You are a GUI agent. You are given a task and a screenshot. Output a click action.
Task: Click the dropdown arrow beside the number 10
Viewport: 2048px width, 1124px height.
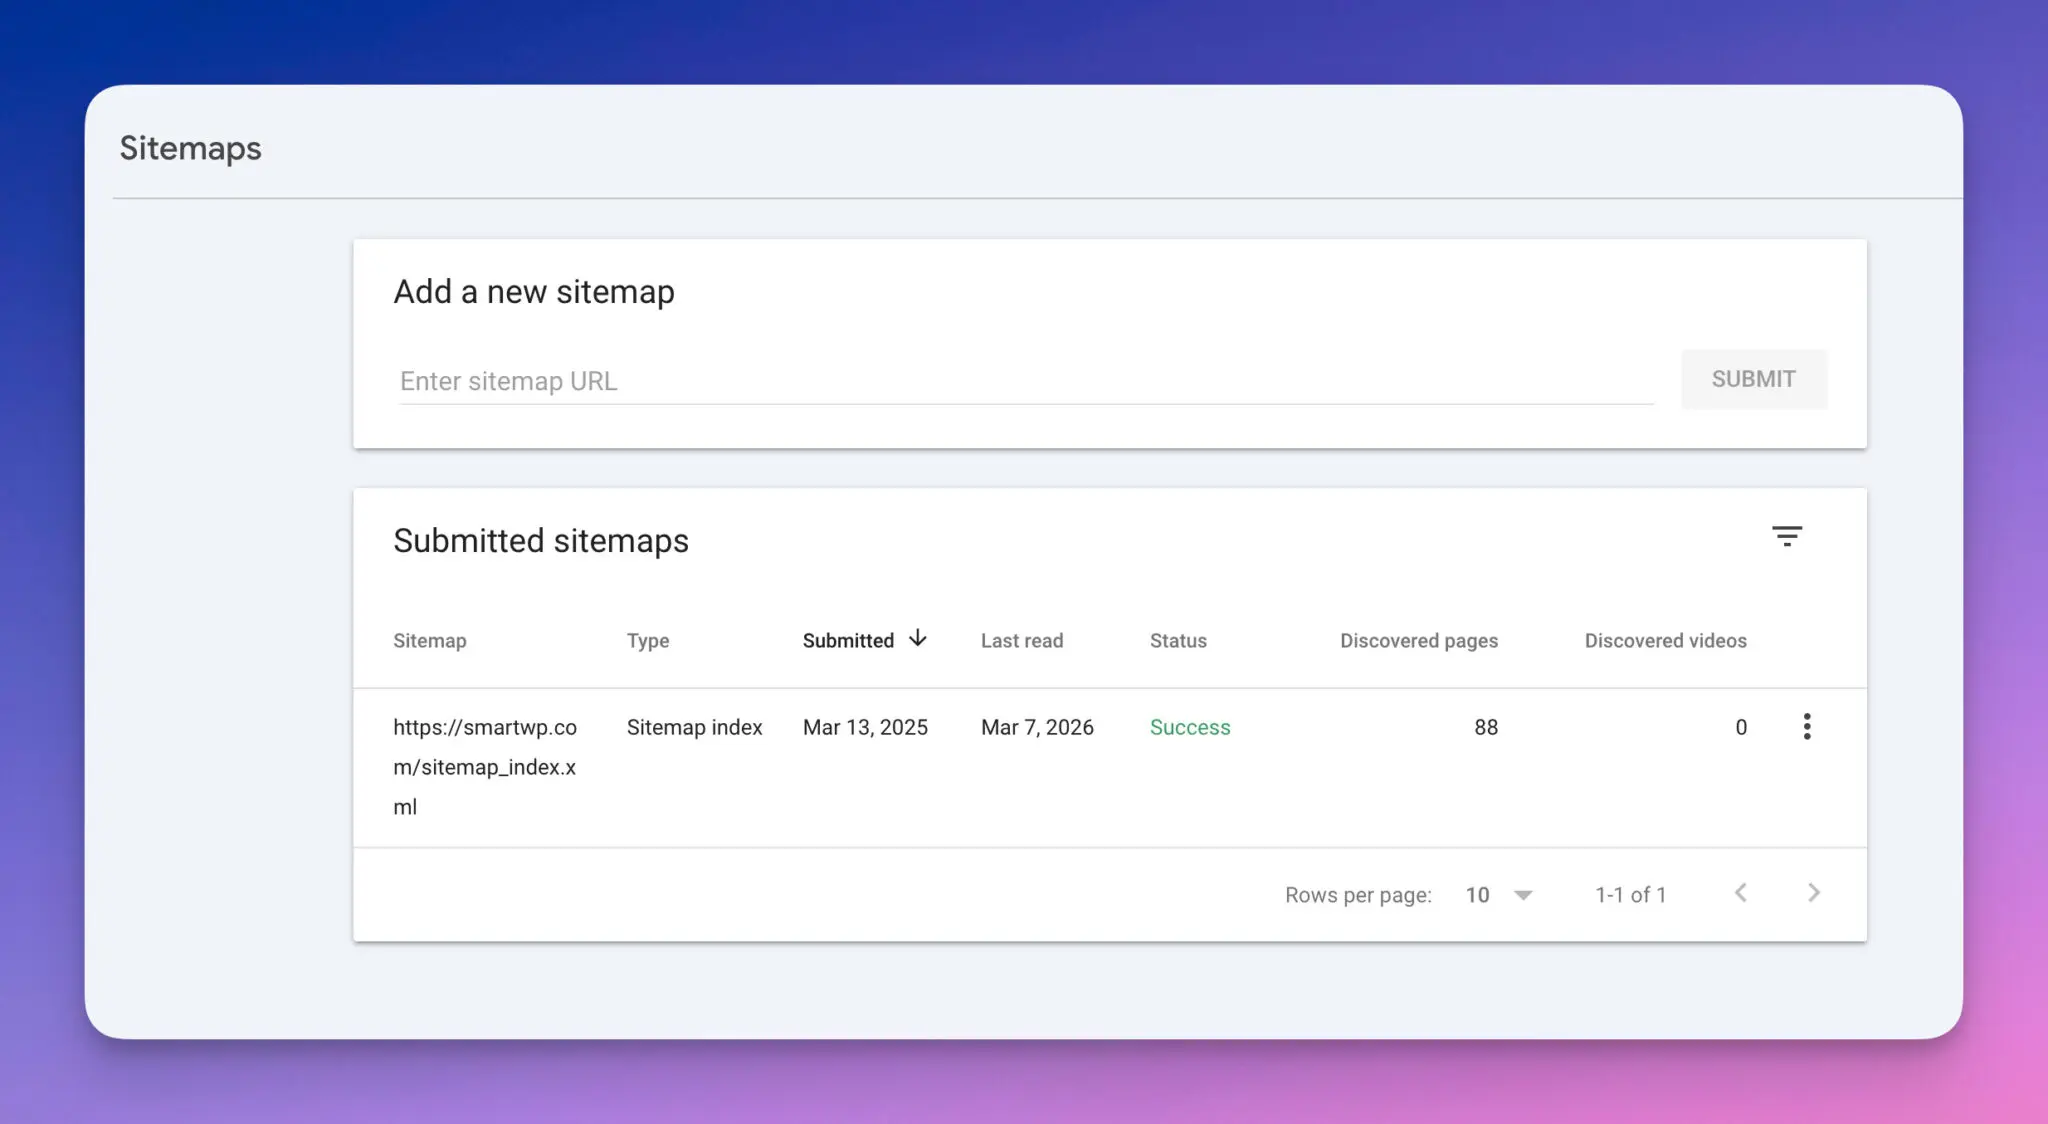1522,895
